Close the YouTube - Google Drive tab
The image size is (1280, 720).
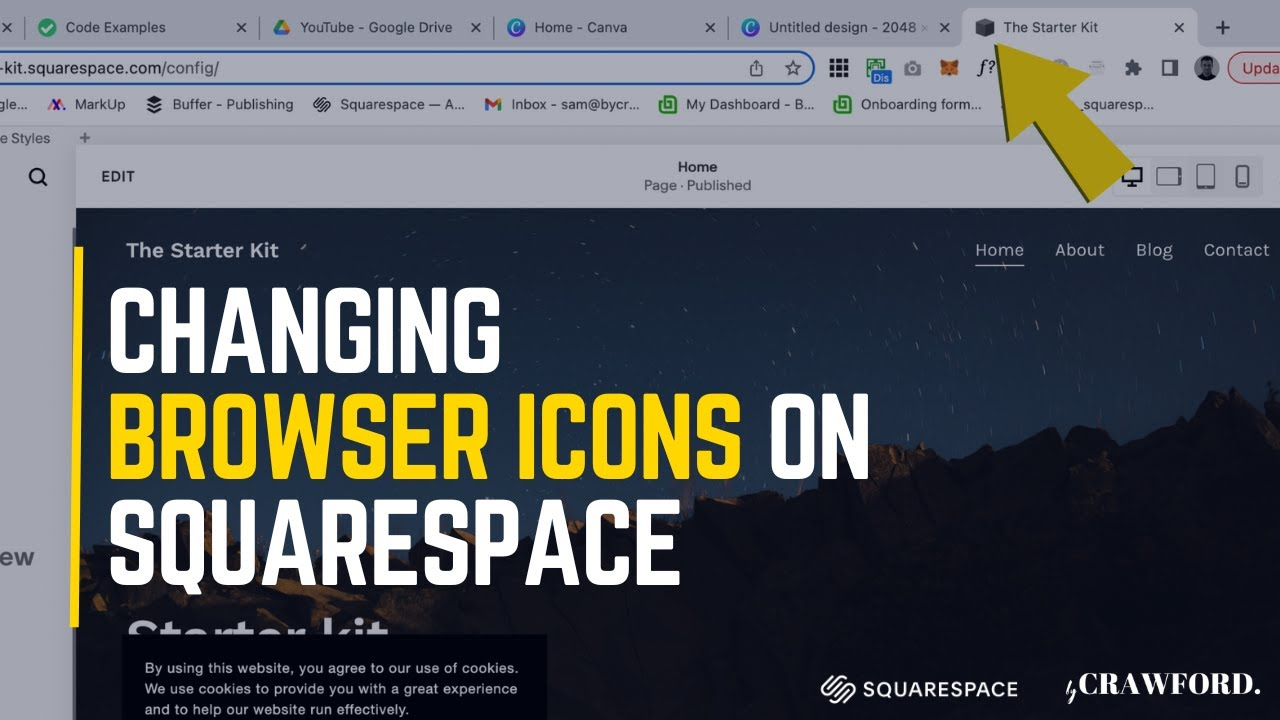coord(476,28)
